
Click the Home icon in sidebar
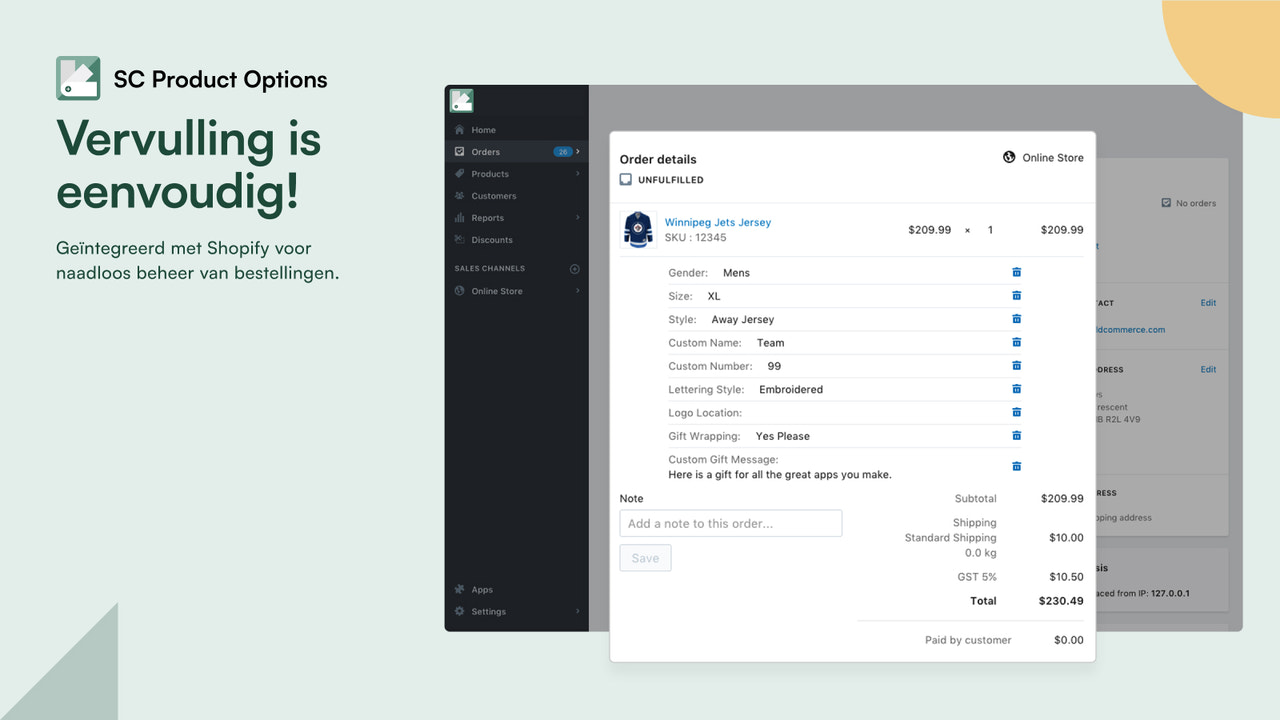460,130
